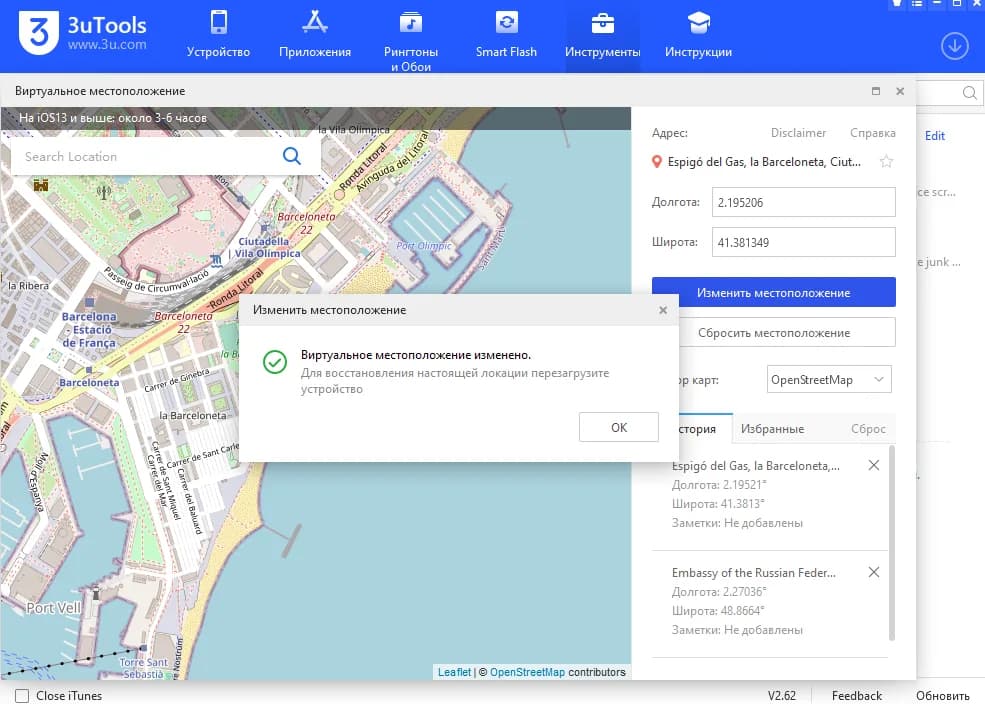Open the Приложения apps section
The width and height of the screenshot is (985, 704).
pyautogui.click(x=315, y=36)
